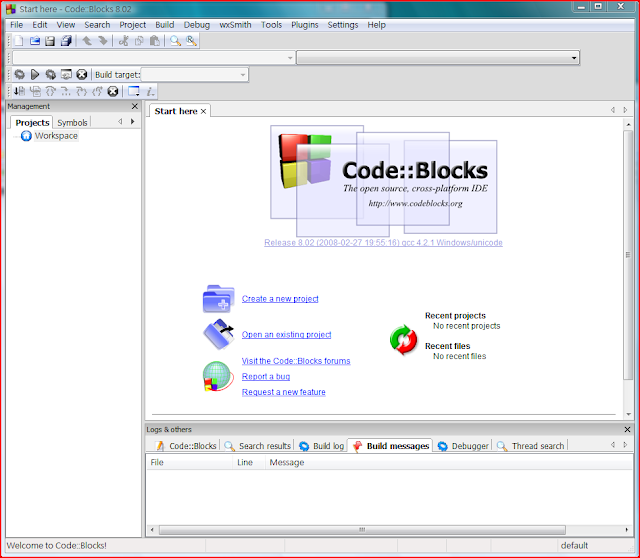Click the Open an existing project link
Viewport: 640px width, 558px height.
click(286, 335)
